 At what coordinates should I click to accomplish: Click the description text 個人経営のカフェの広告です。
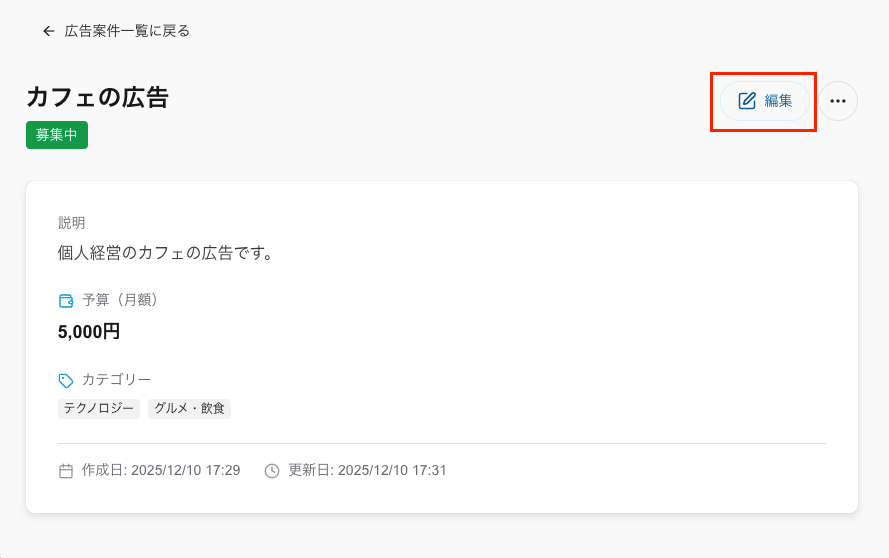tap(166, 253)
